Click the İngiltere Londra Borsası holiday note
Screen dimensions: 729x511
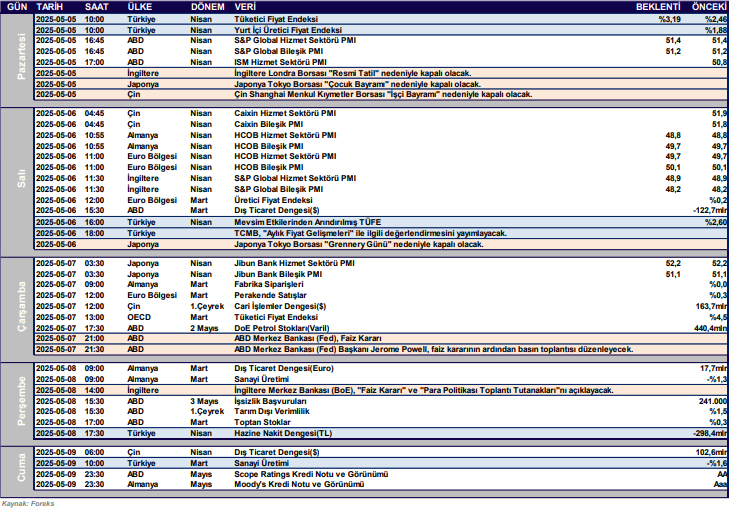coord(353,73)
